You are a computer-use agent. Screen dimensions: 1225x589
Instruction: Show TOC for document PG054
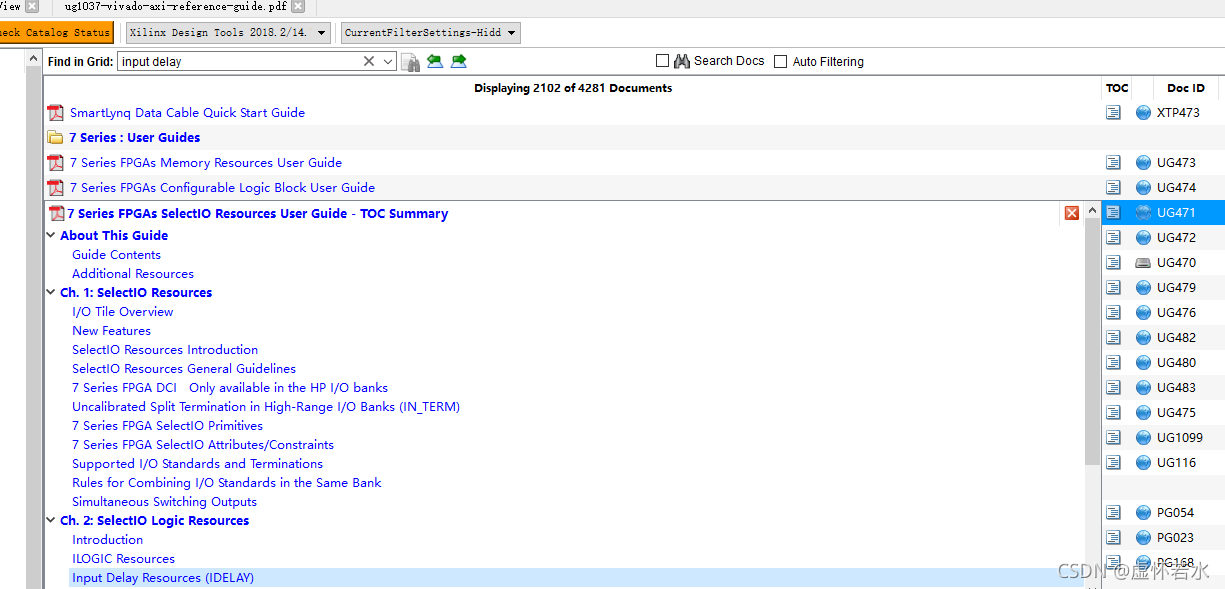coord(1113,513)
